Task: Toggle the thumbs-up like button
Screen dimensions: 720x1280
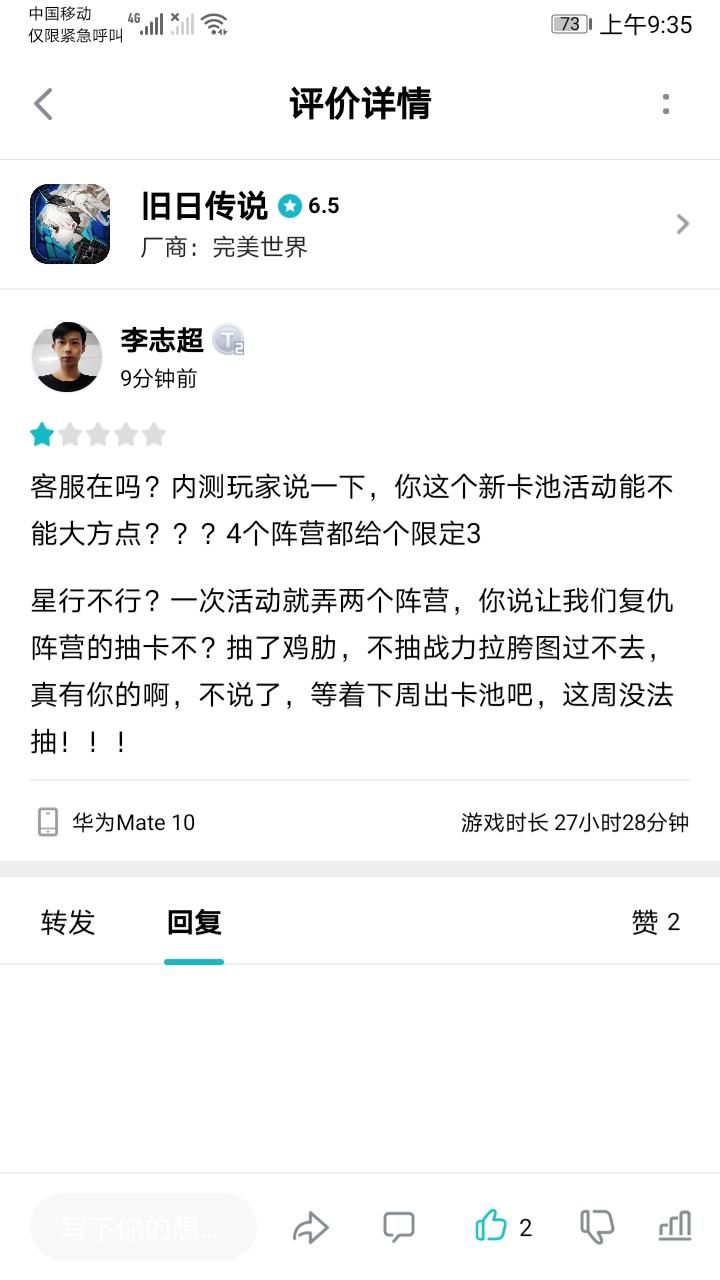Action: [x=491, y=1226]
